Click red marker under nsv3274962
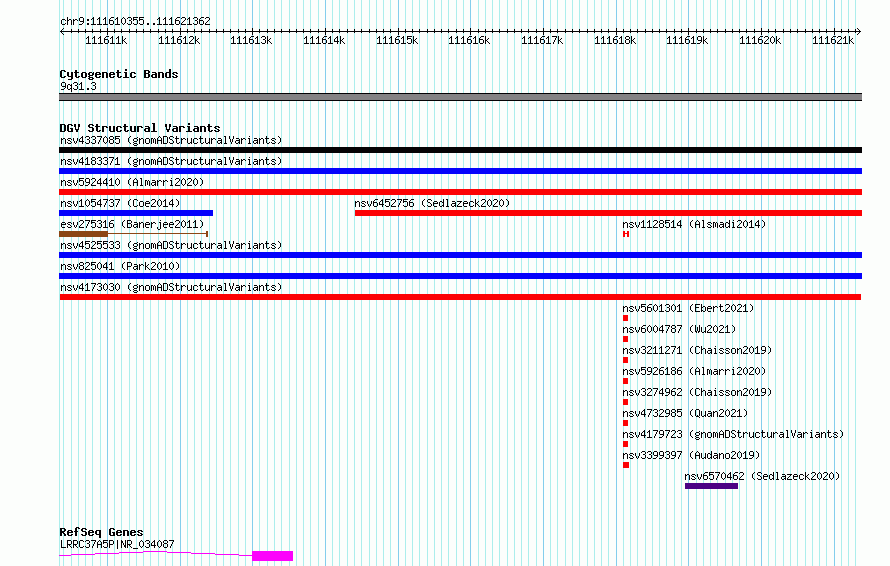The width and height of the screenshot is (890, 566). 625,402
